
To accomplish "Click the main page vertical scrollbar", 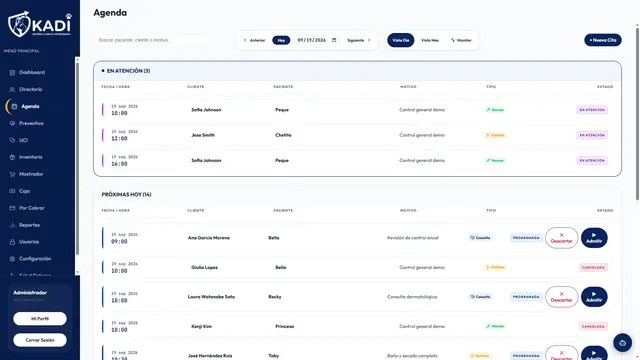I will coord(637,114).
